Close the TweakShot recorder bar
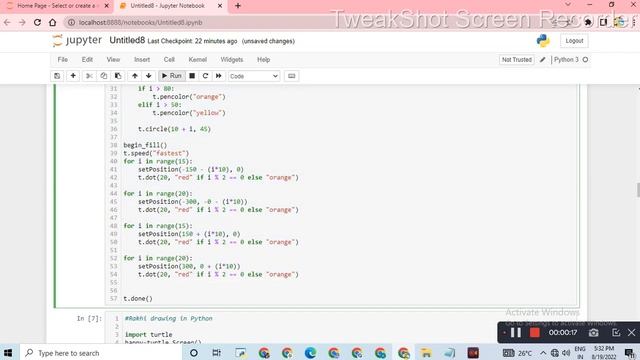The width and height of the screenshot is (640, 360). pyautogui.click(x=631, y=333)
